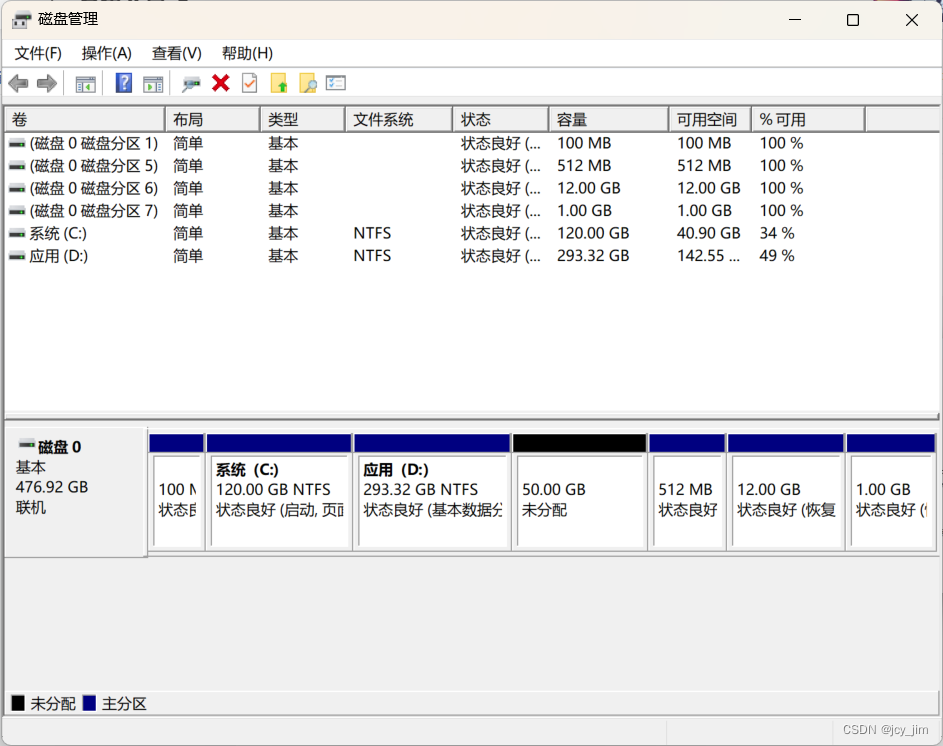
Task: Click the black 未分配 legend swatch
Action: [19, 703]
